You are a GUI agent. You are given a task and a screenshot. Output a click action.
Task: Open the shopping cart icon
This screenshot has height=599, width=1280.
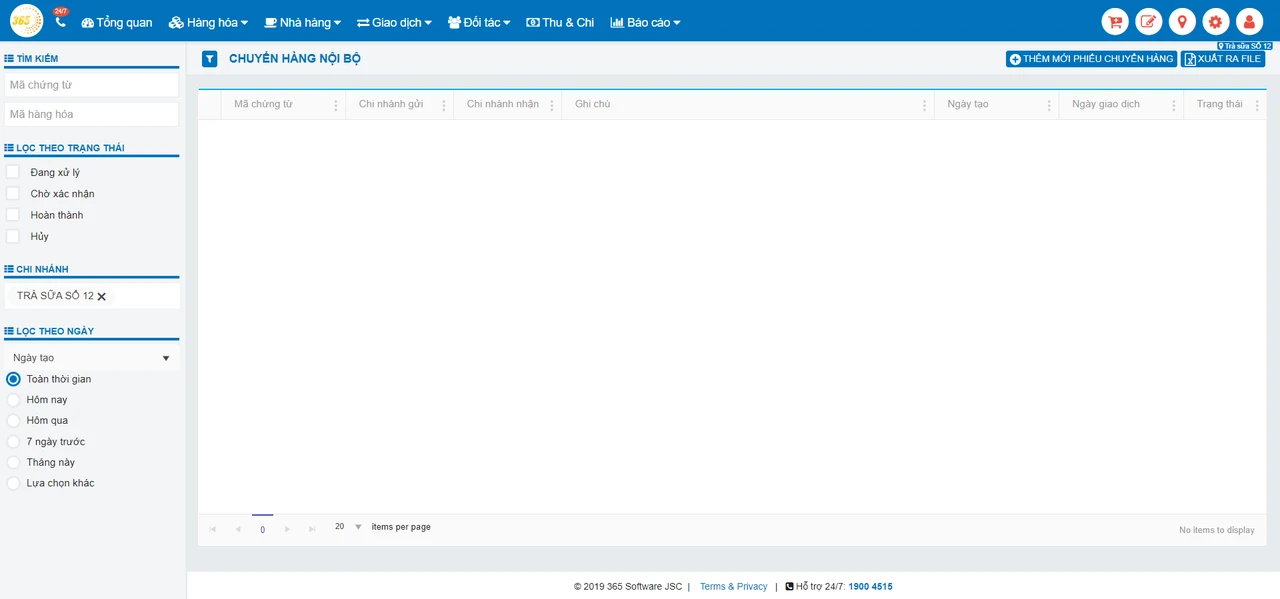[1114, 21]
